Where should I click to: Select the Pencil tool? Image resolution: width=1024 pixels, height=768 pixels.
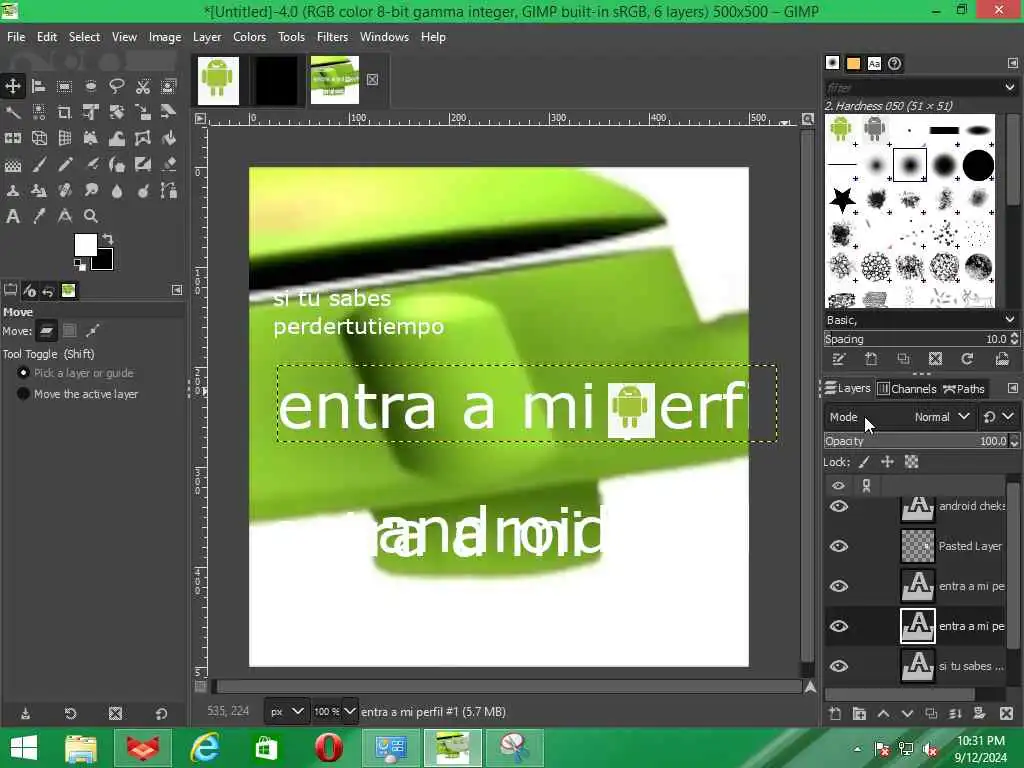click(x=65, y=164)
